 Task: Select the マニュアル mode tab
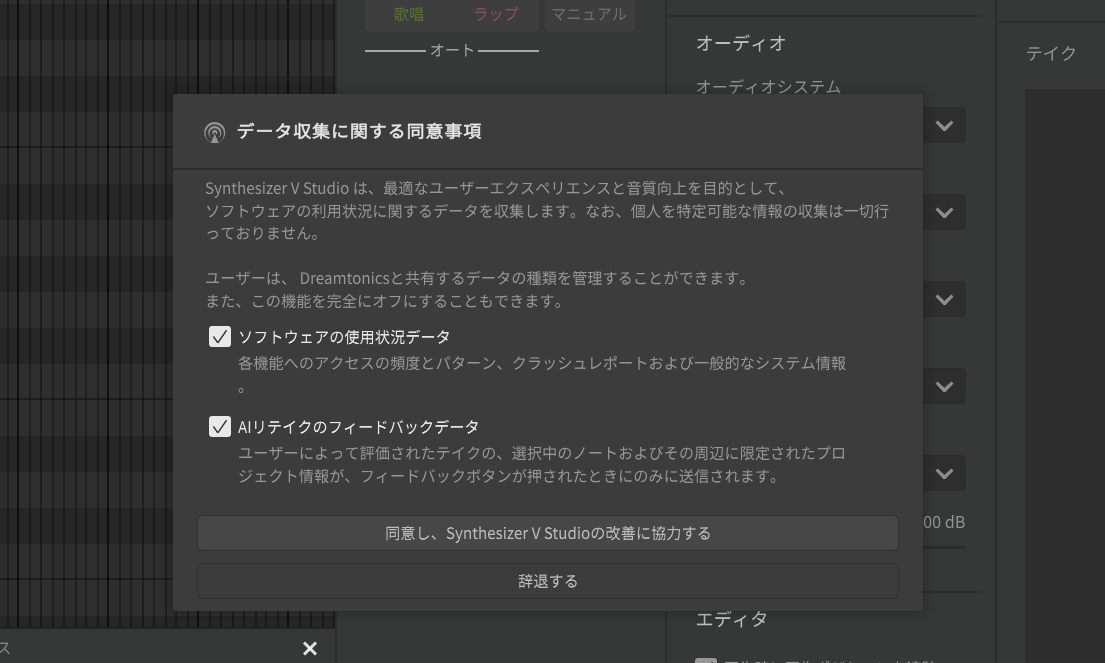coord(589,14)
